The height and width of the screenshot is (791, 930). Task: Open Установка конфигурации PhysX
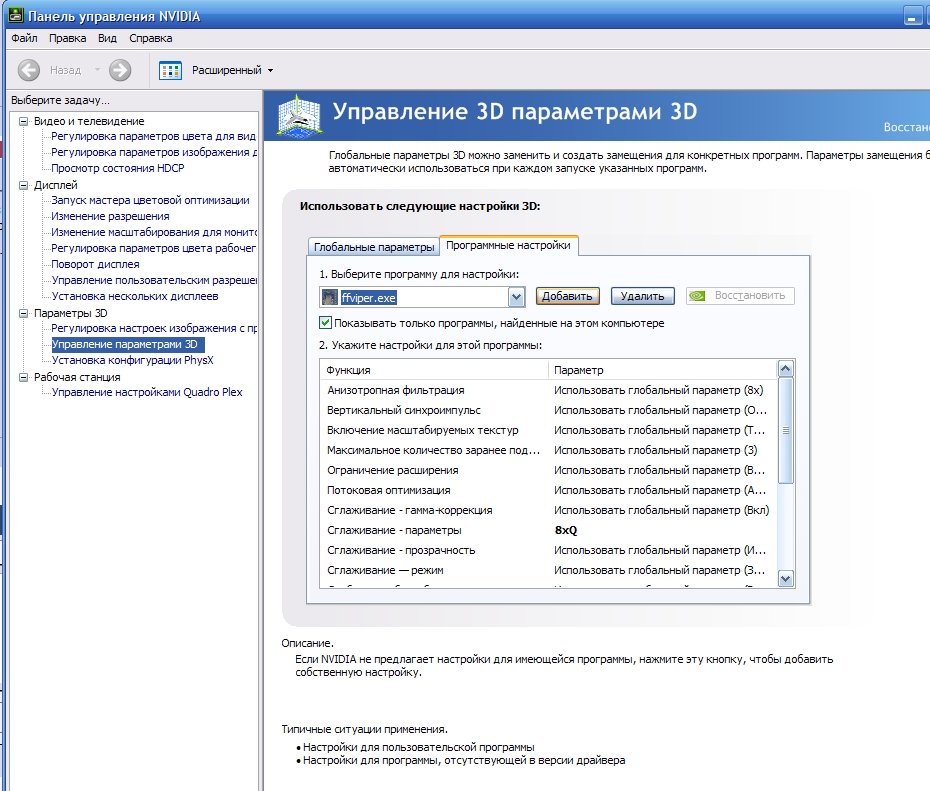[132, 361]
